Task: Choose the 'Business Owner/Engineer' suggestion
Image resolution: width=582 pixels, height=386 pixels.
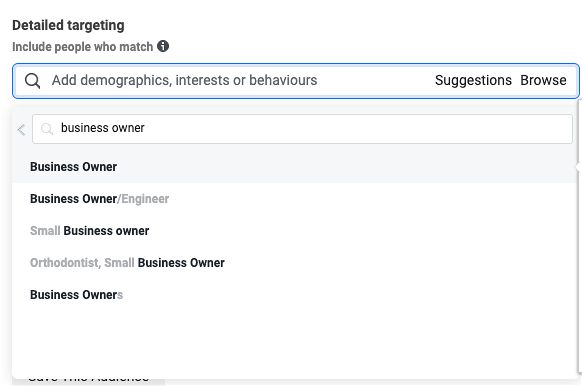Action: pos(295,199)
